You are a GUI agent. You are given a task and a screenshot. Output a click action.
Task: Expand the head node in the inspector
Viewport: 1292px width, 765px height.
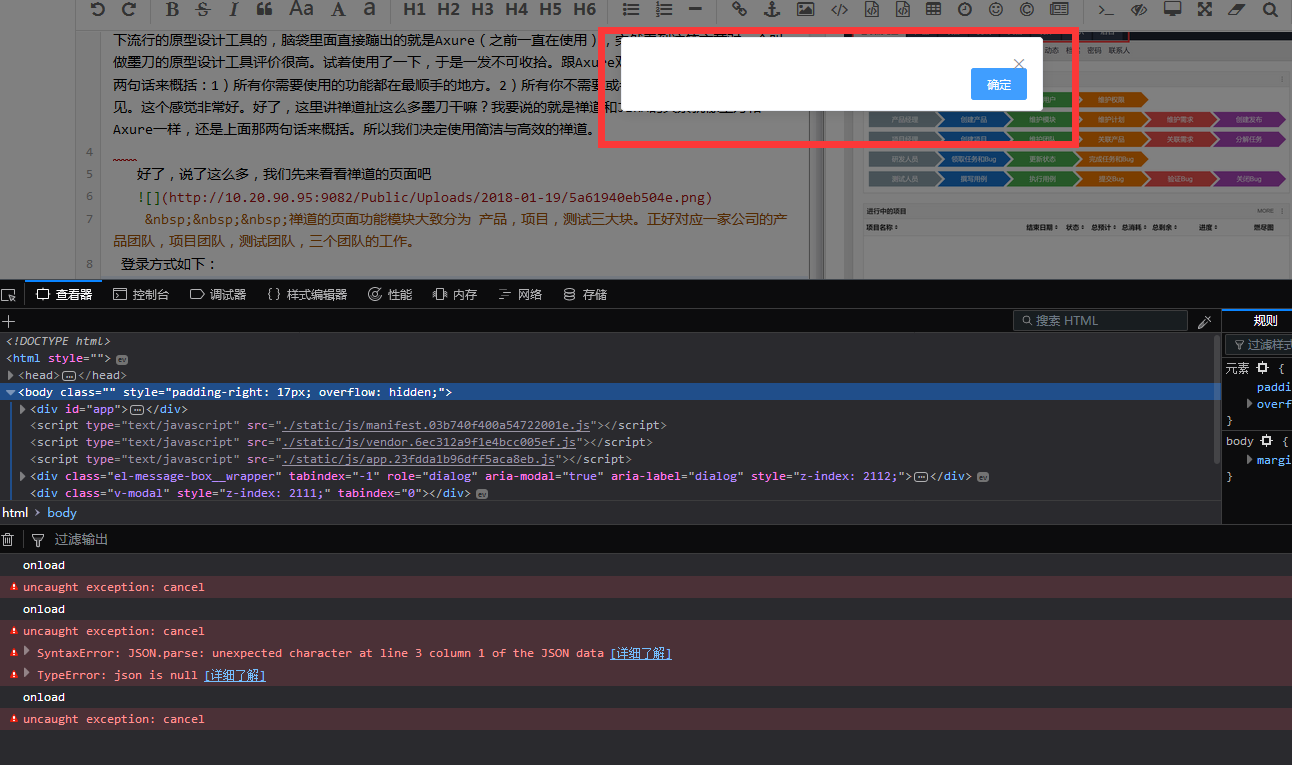coord(11,375)
